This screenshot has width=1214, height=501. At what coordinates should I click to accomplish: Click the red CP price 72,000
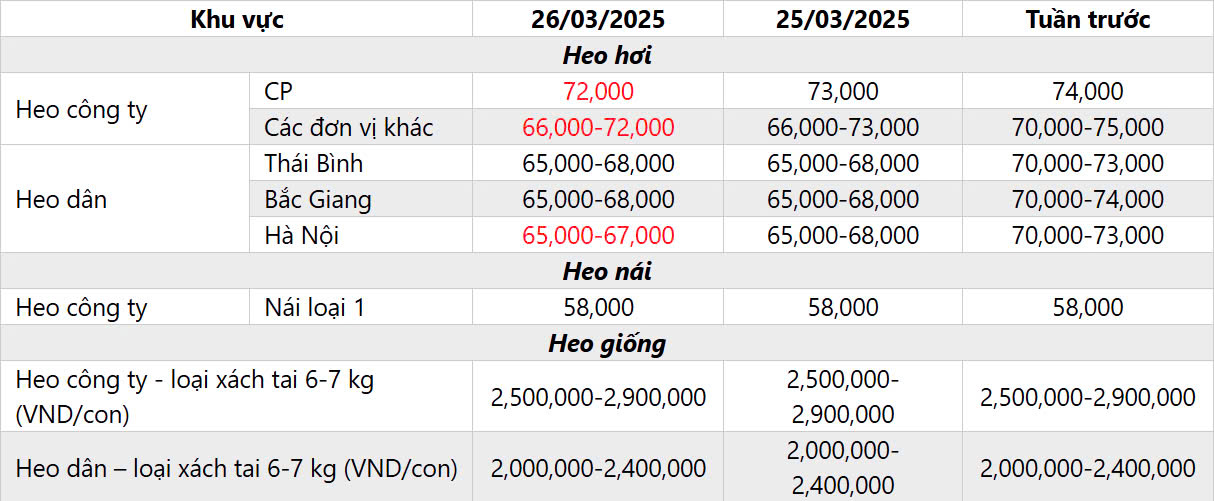coord(598,92)
